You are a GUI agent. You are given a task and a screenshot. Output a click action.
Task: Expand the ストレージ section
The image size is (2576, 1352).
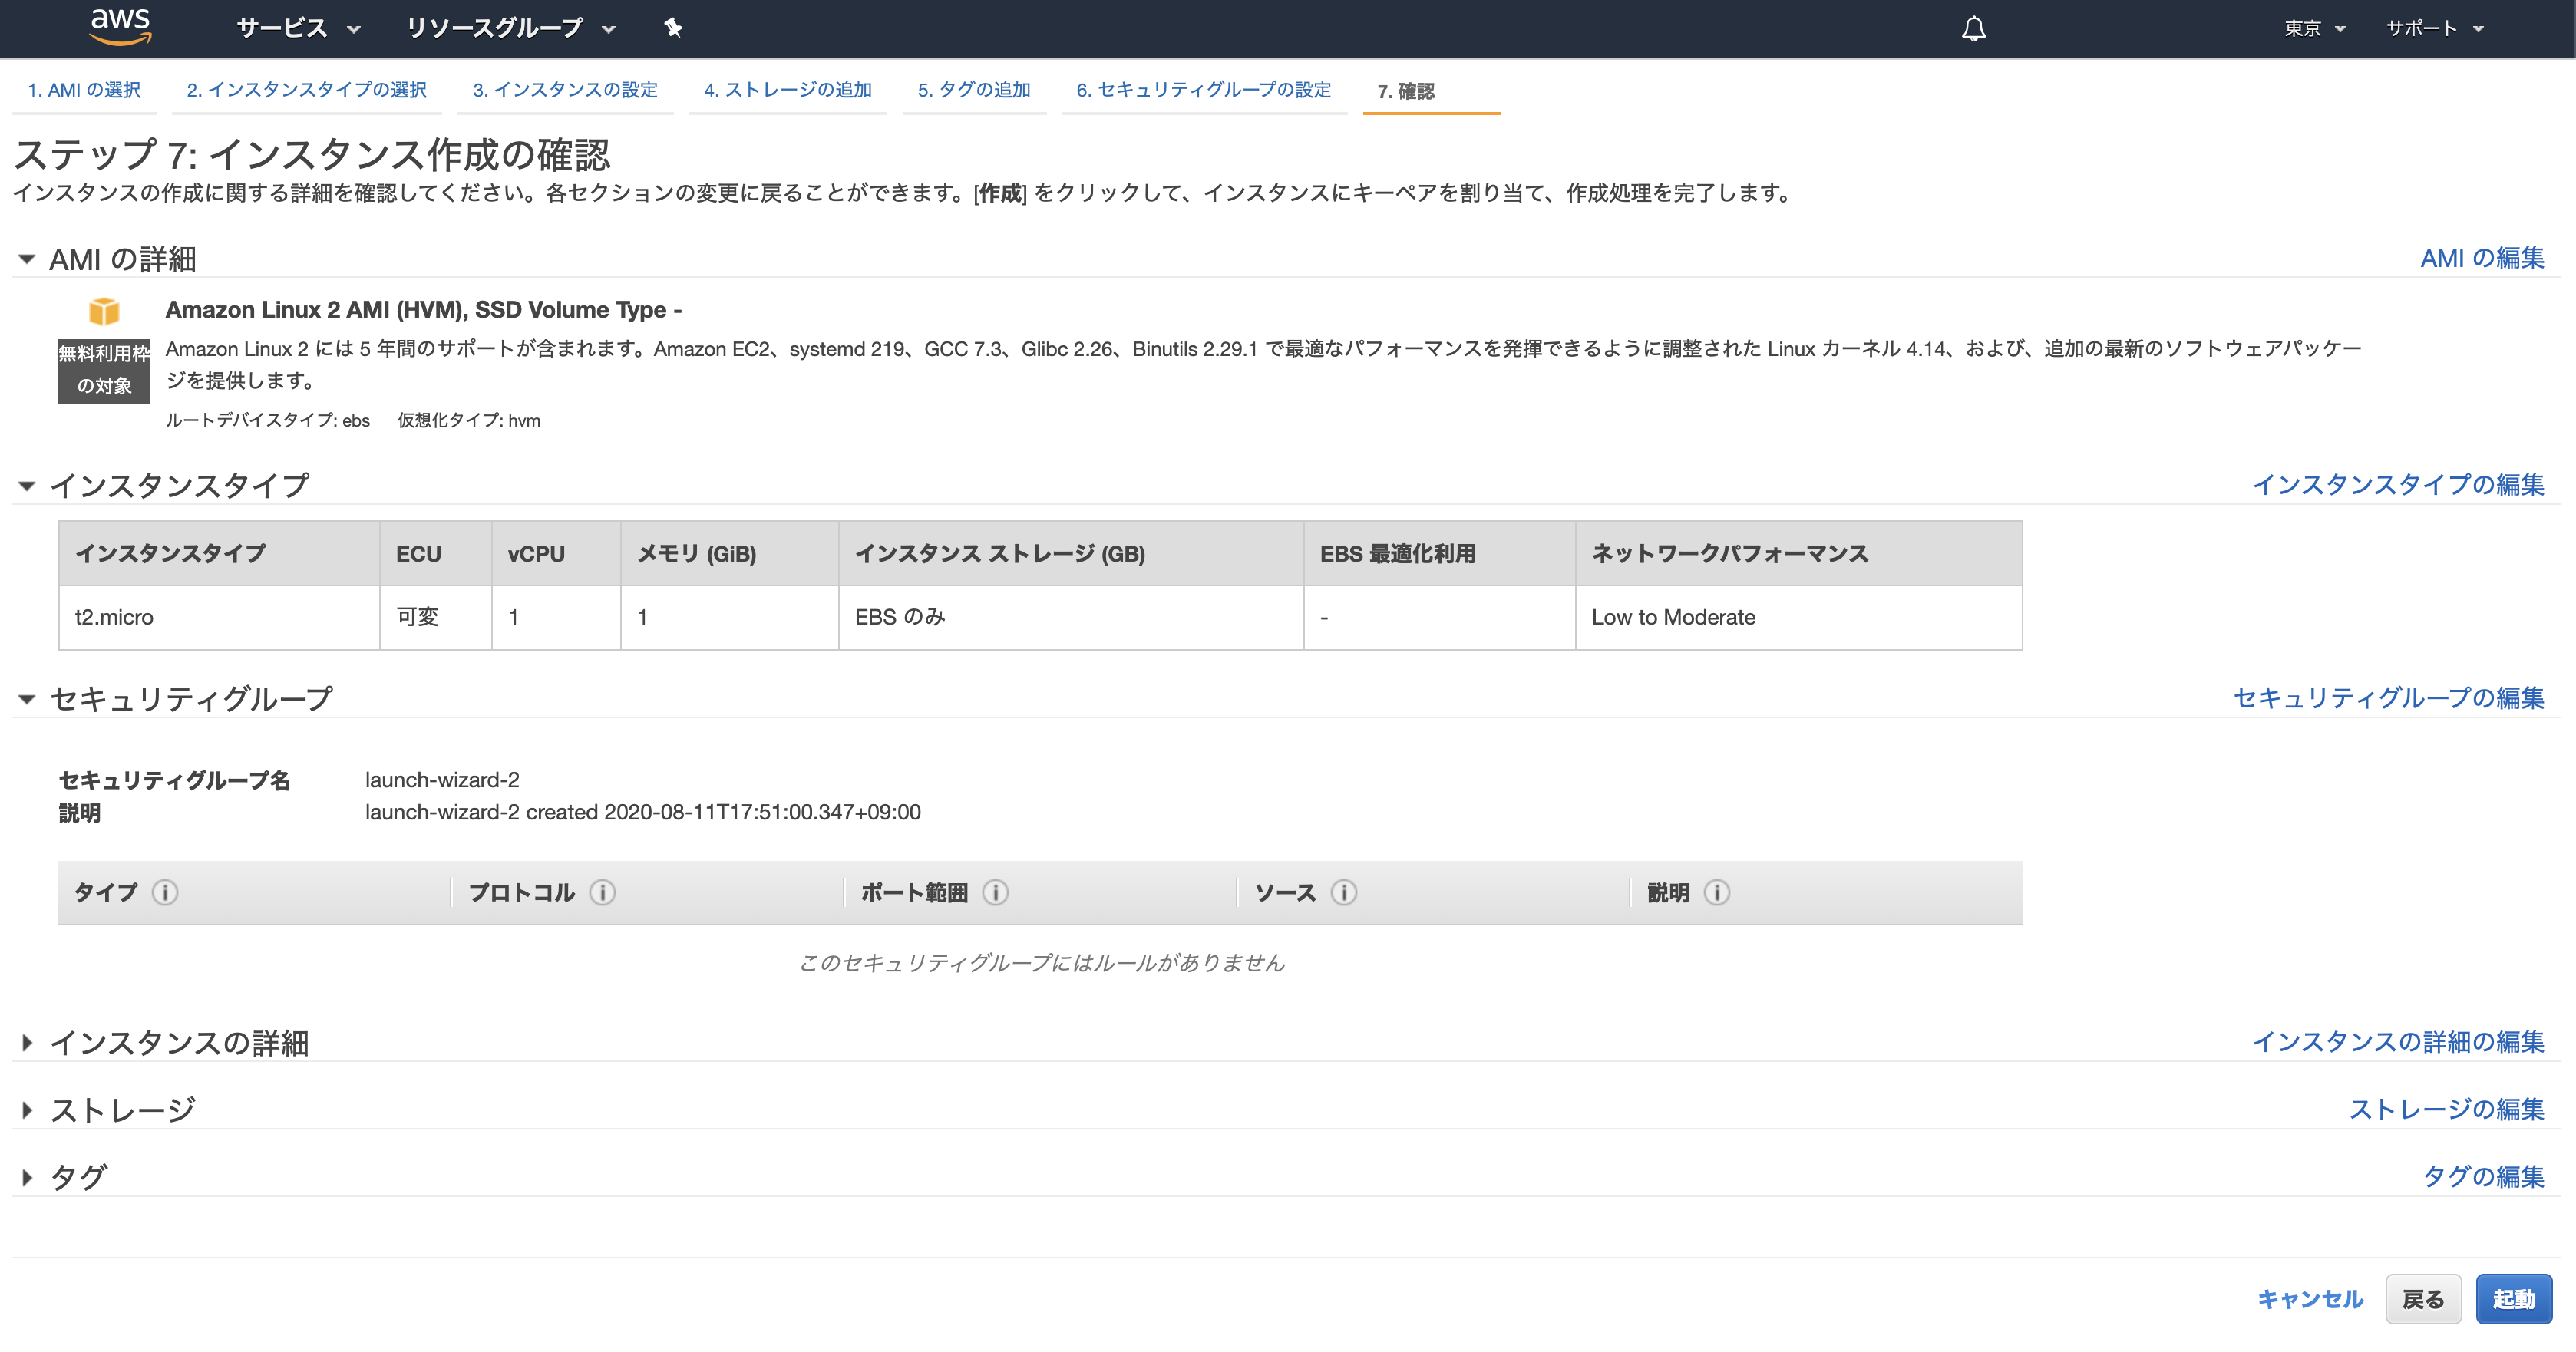[27, 1110]
